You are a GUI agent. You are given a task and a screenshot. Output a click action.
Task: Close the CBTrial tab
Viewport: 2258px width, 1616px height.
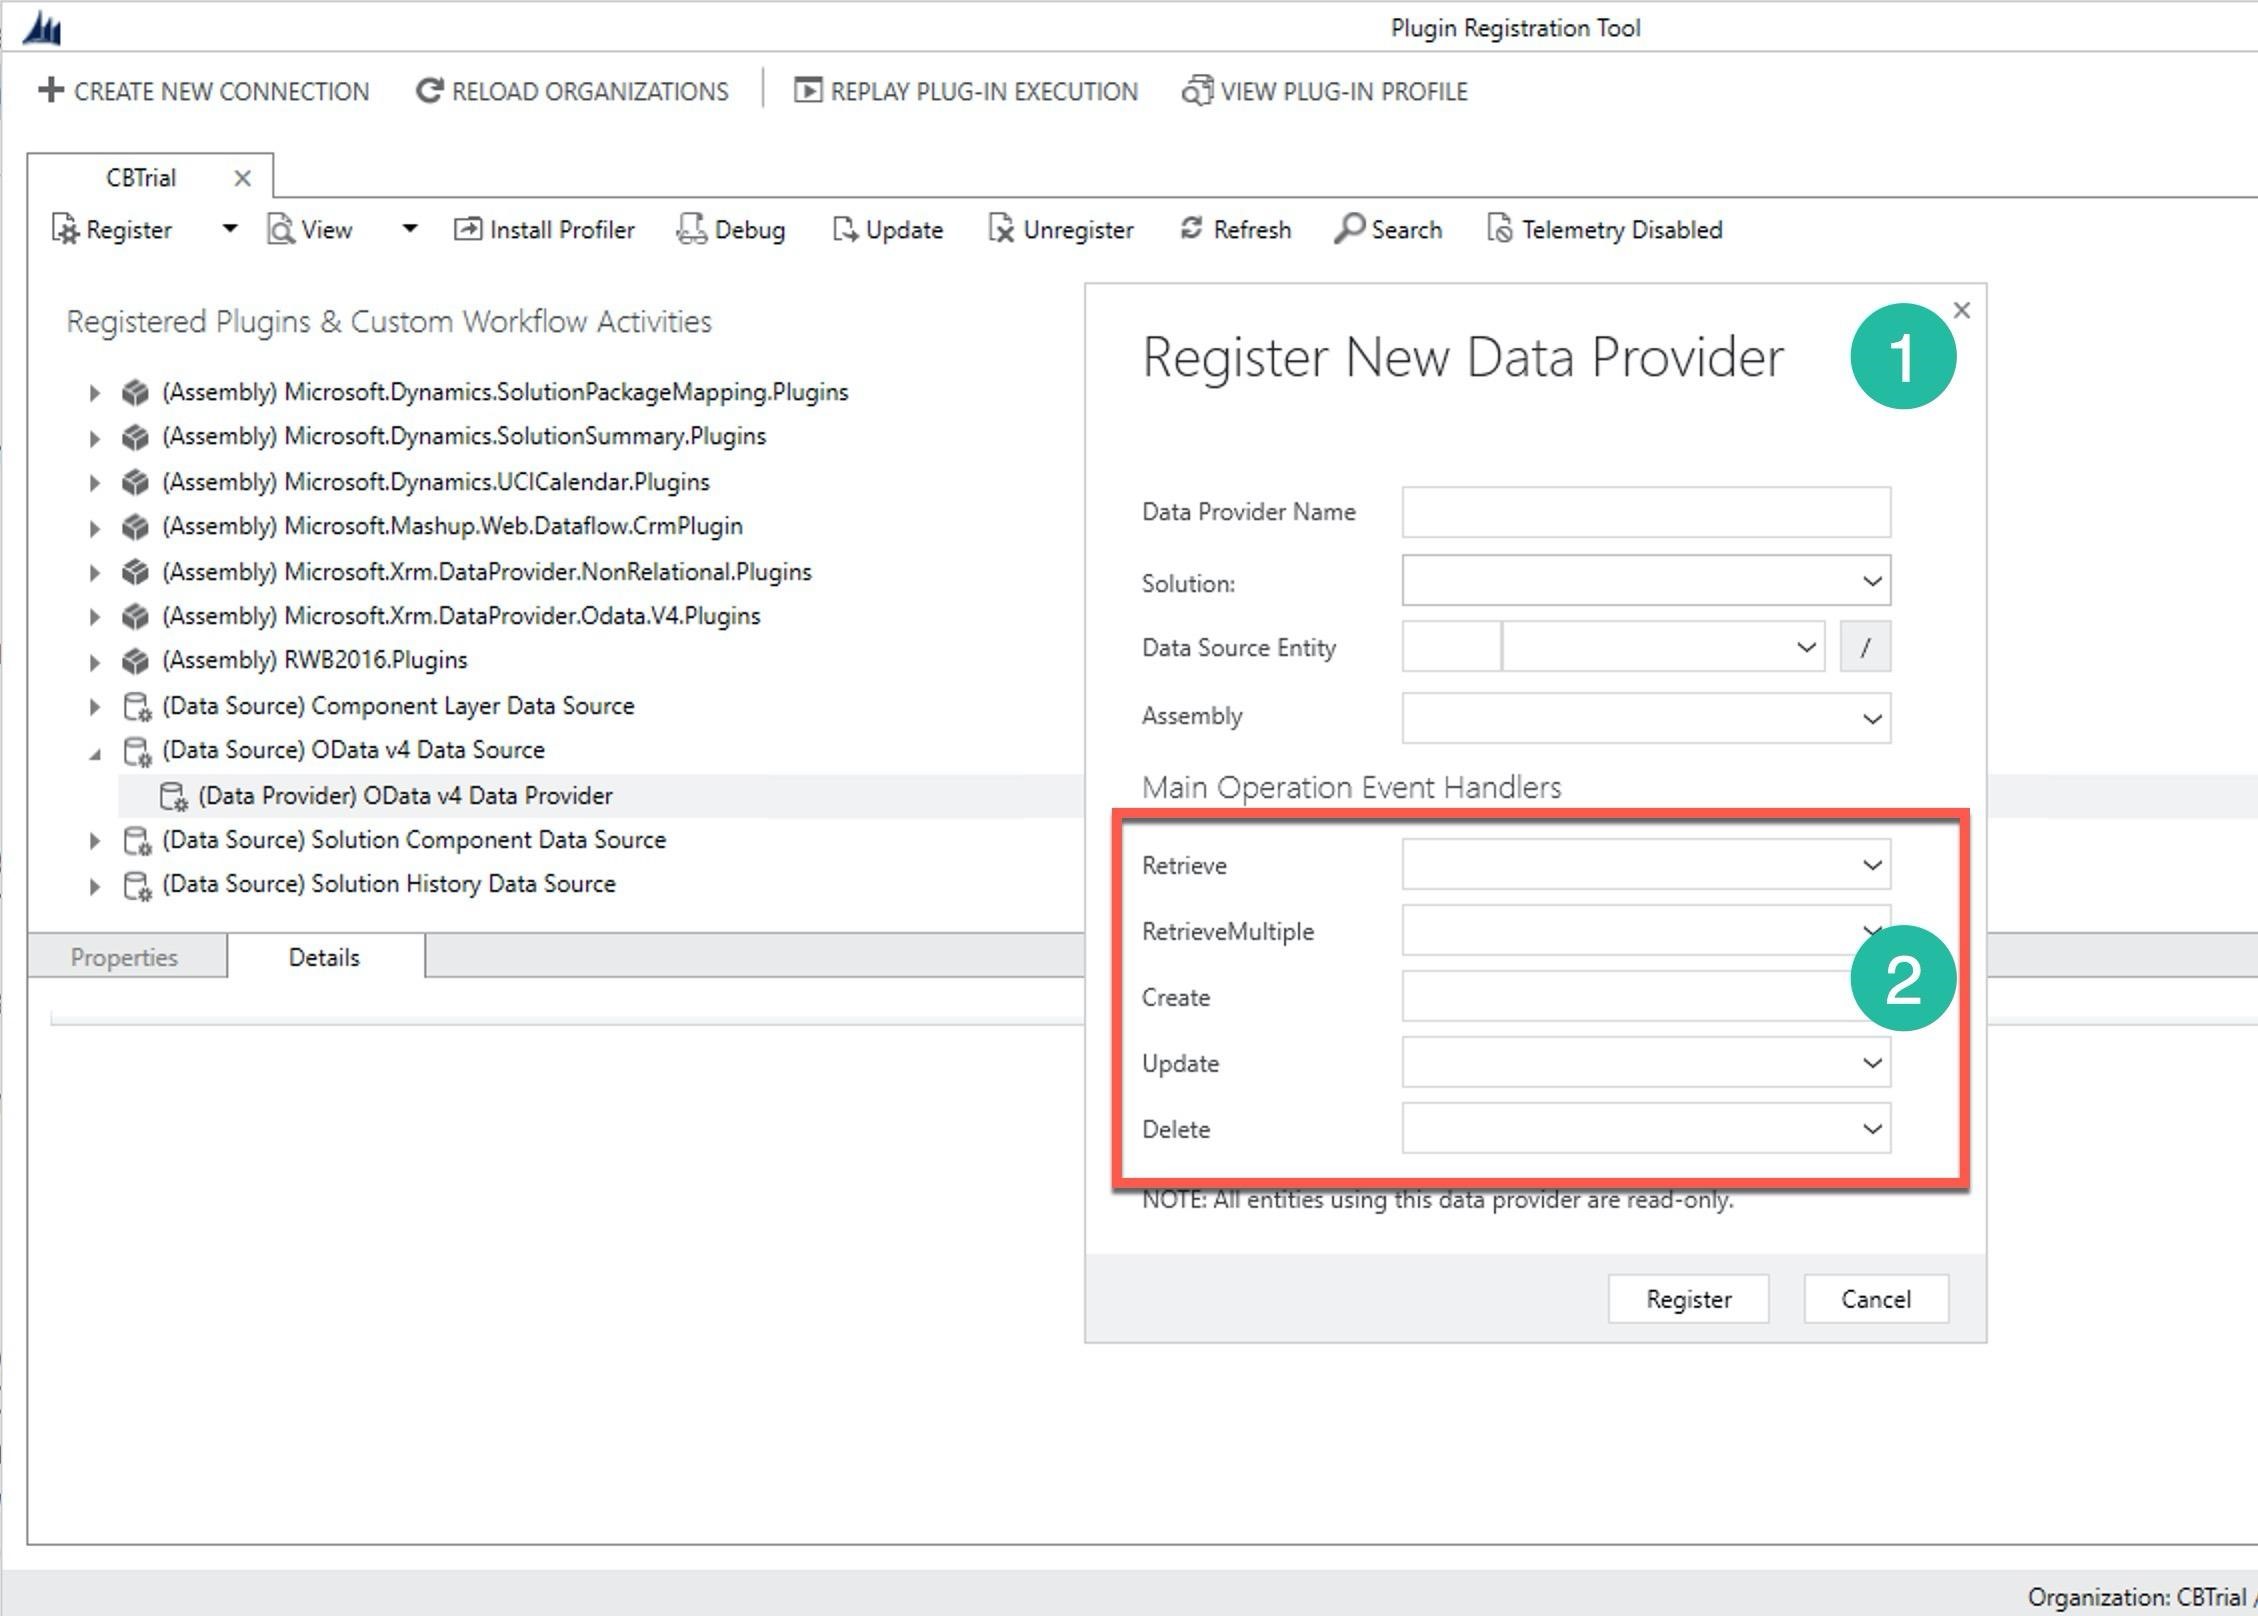[x=242, y=178]
